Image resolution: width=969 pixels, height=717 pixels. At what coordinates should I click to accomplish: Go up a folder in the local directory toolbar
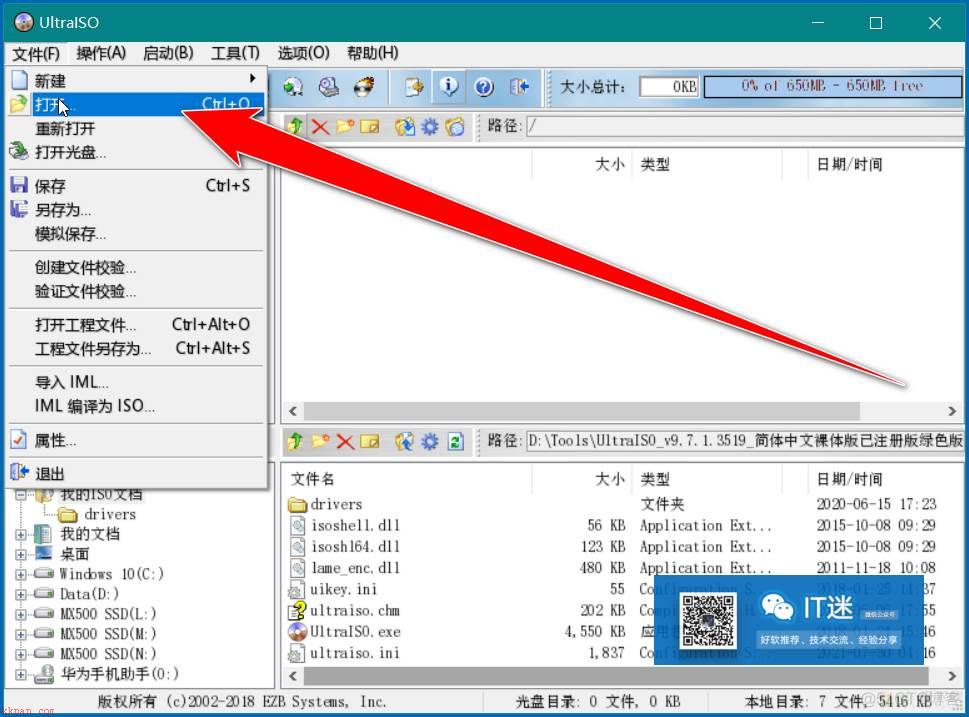point(295,441)
